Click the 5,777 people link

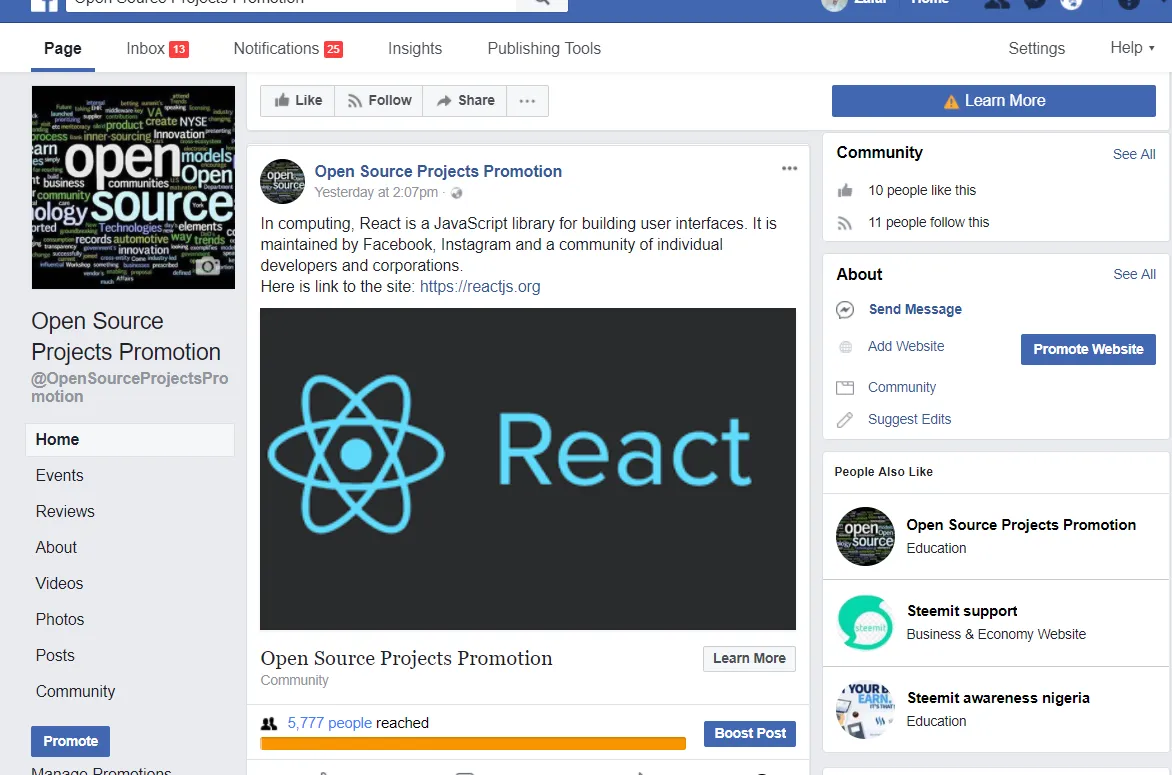330,723
